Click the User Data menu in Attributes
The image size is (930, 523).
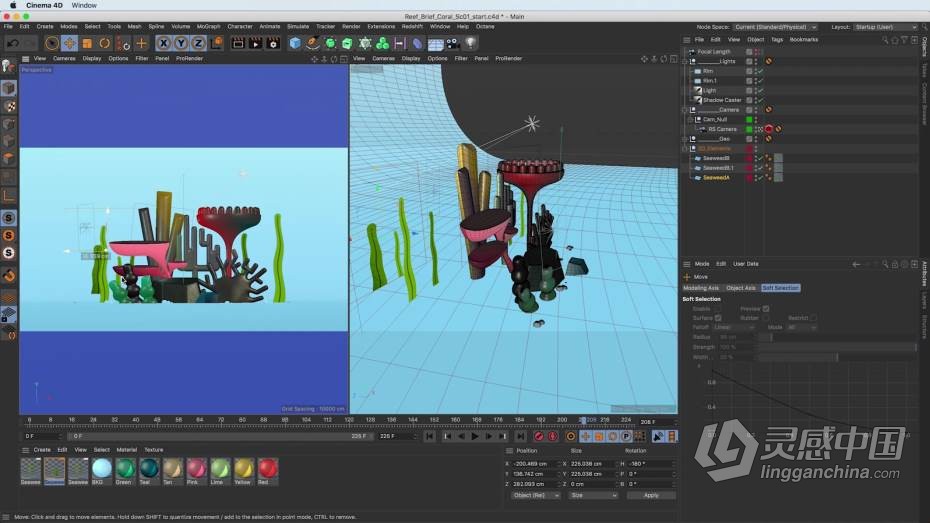click(746, 264)
